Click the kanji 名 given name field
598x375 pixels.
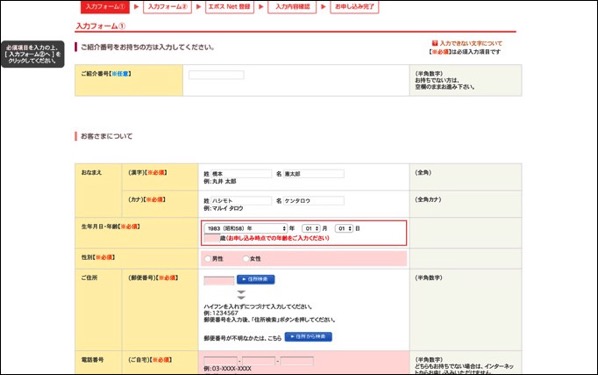(x=313, y=174)
